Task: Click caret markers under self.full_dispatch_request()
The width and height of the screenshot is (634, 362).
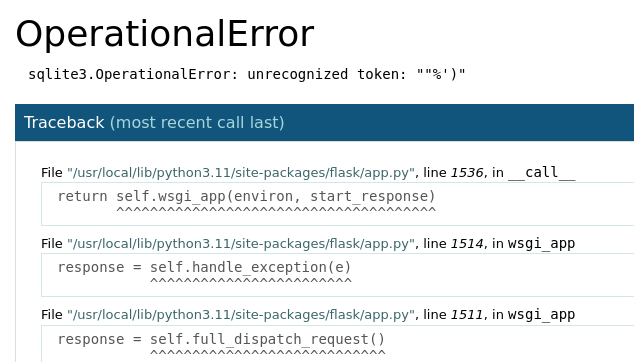Action: 268,353
